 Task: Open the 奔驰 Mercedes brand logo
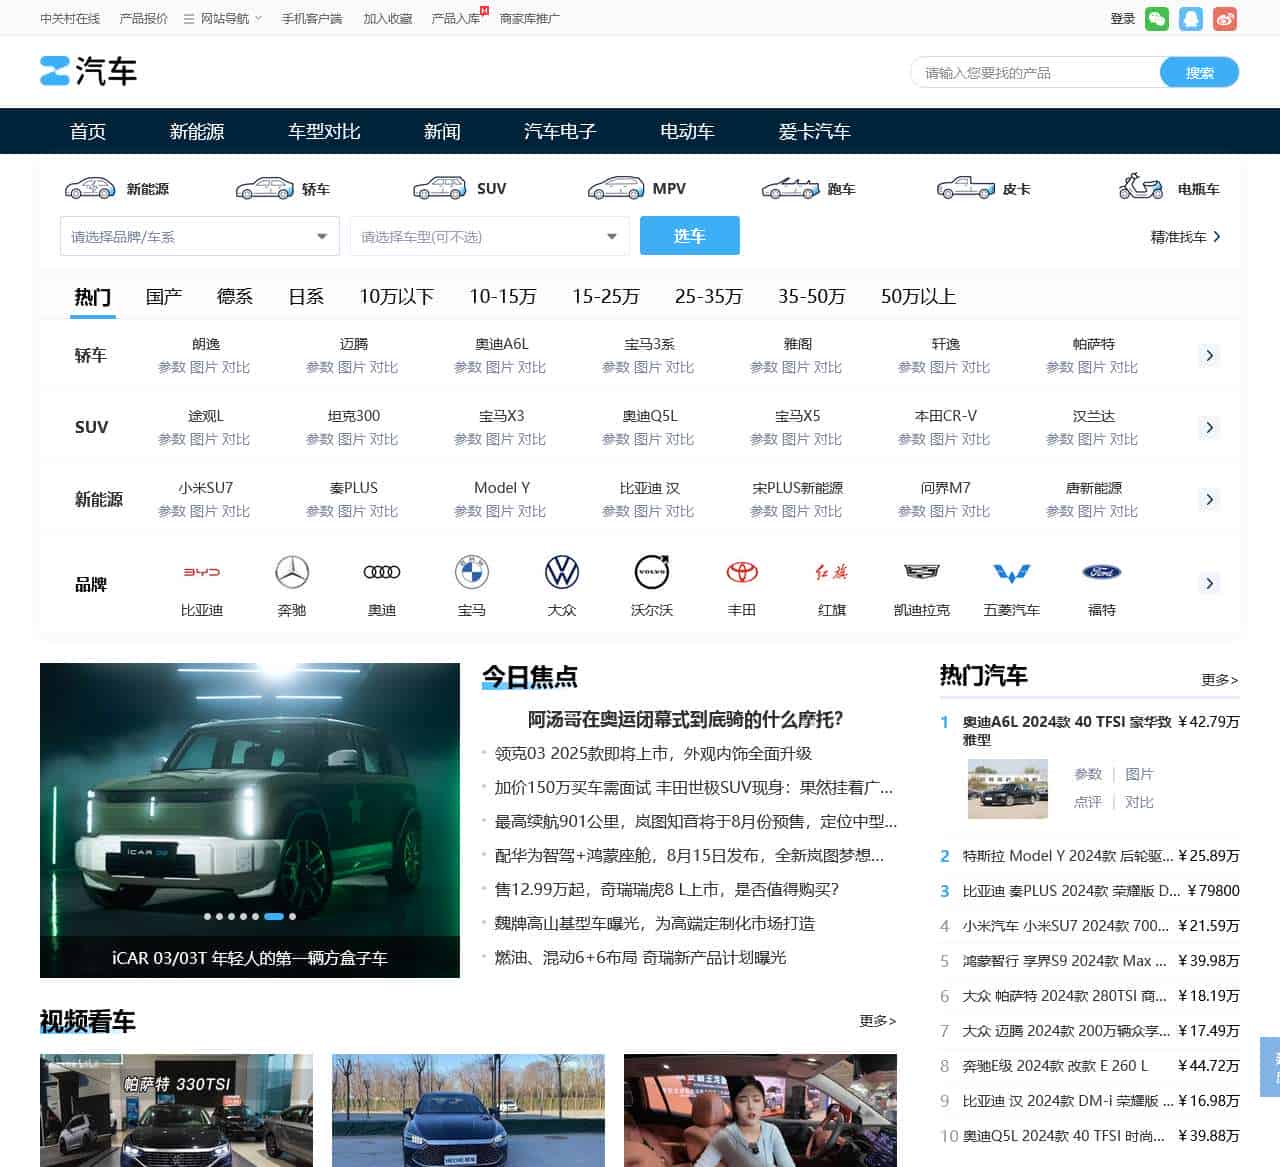[292, 572]
